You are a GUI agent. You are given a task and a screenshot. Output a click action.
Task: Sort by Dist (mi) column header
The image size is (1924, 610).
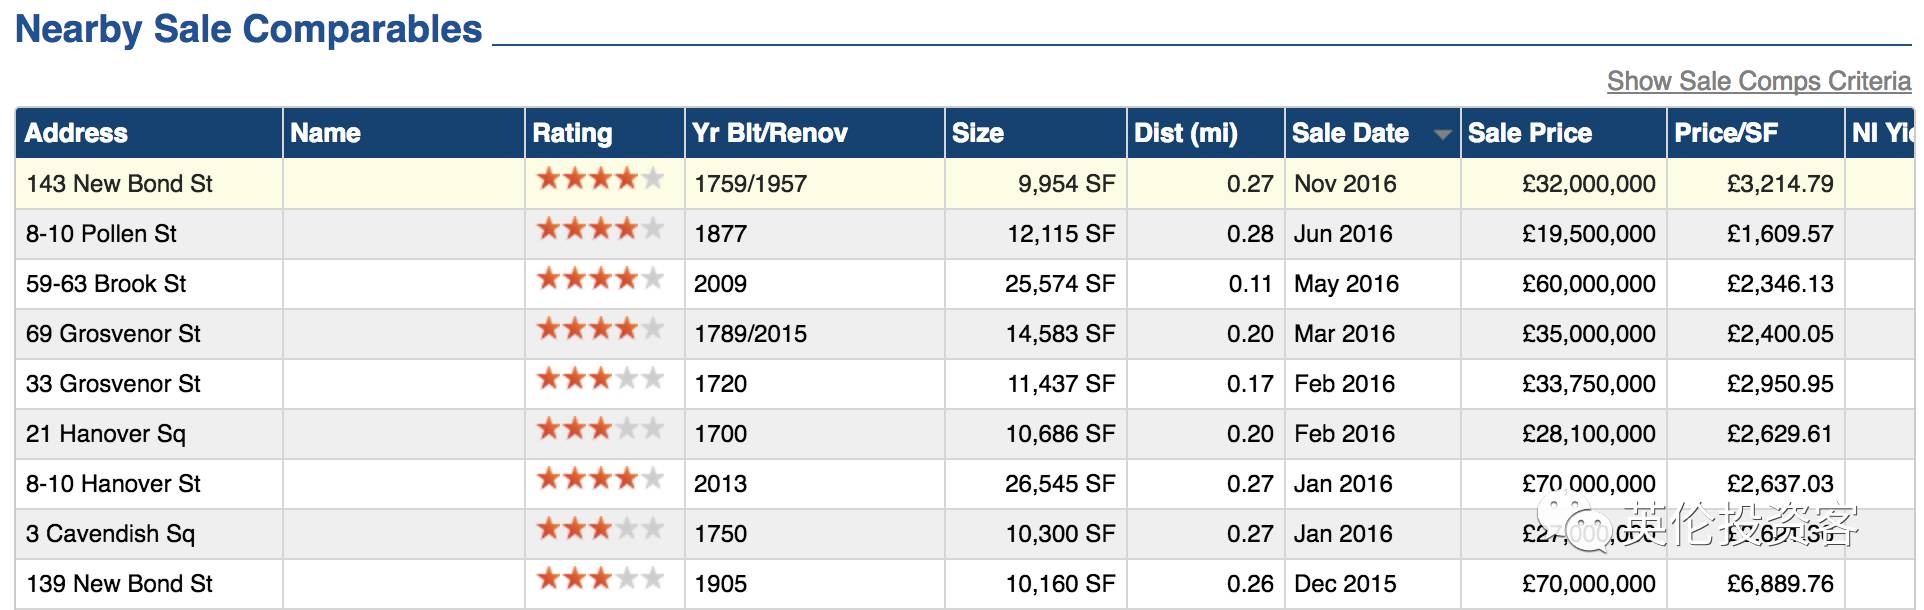[1185, 133]
